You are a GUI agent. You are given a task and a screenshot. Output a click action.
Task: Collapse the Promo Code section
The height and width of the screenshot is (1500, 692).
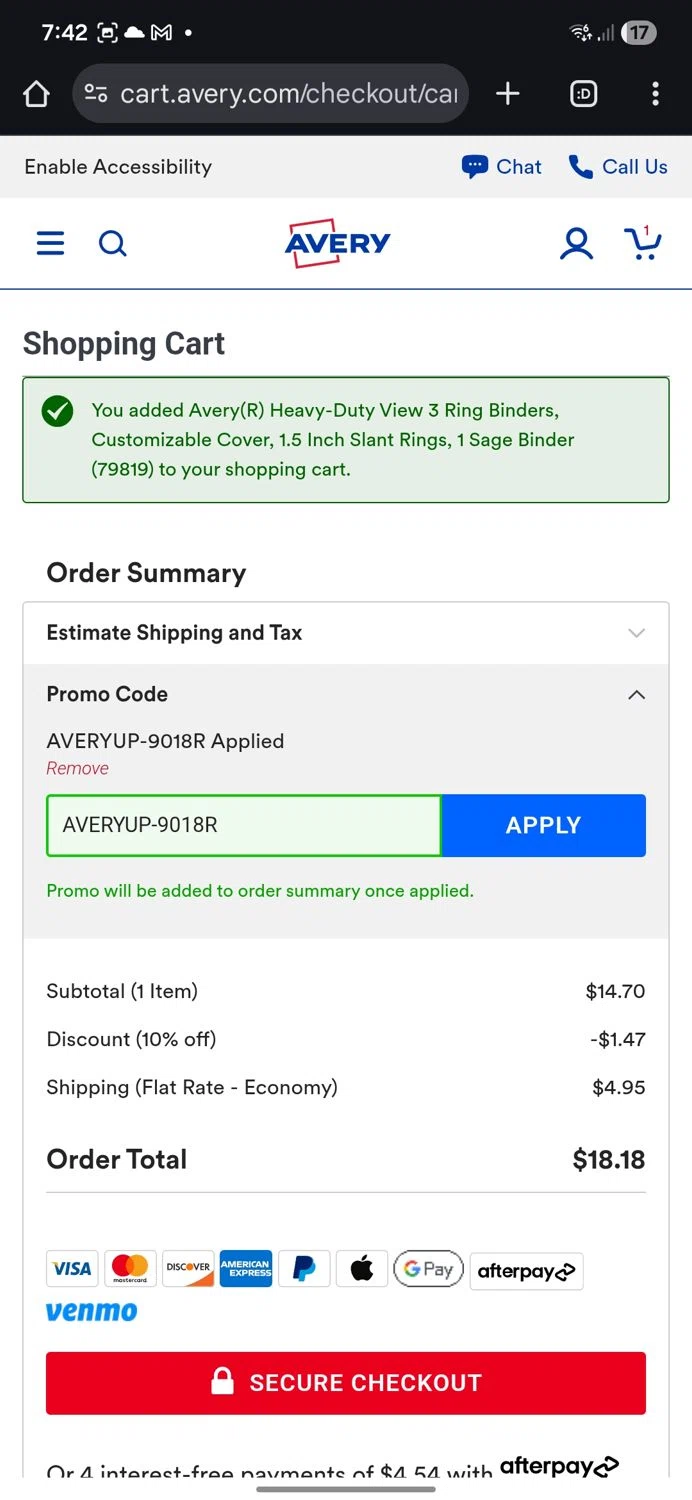pos(636,695)
